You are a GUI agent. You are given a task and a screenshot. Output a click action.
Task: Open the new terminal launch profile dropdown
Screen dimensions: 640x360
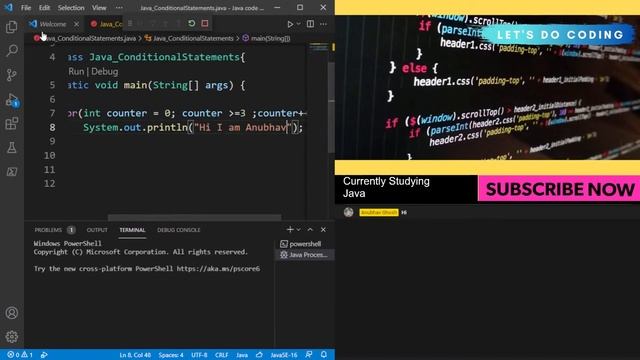(298, 230)
